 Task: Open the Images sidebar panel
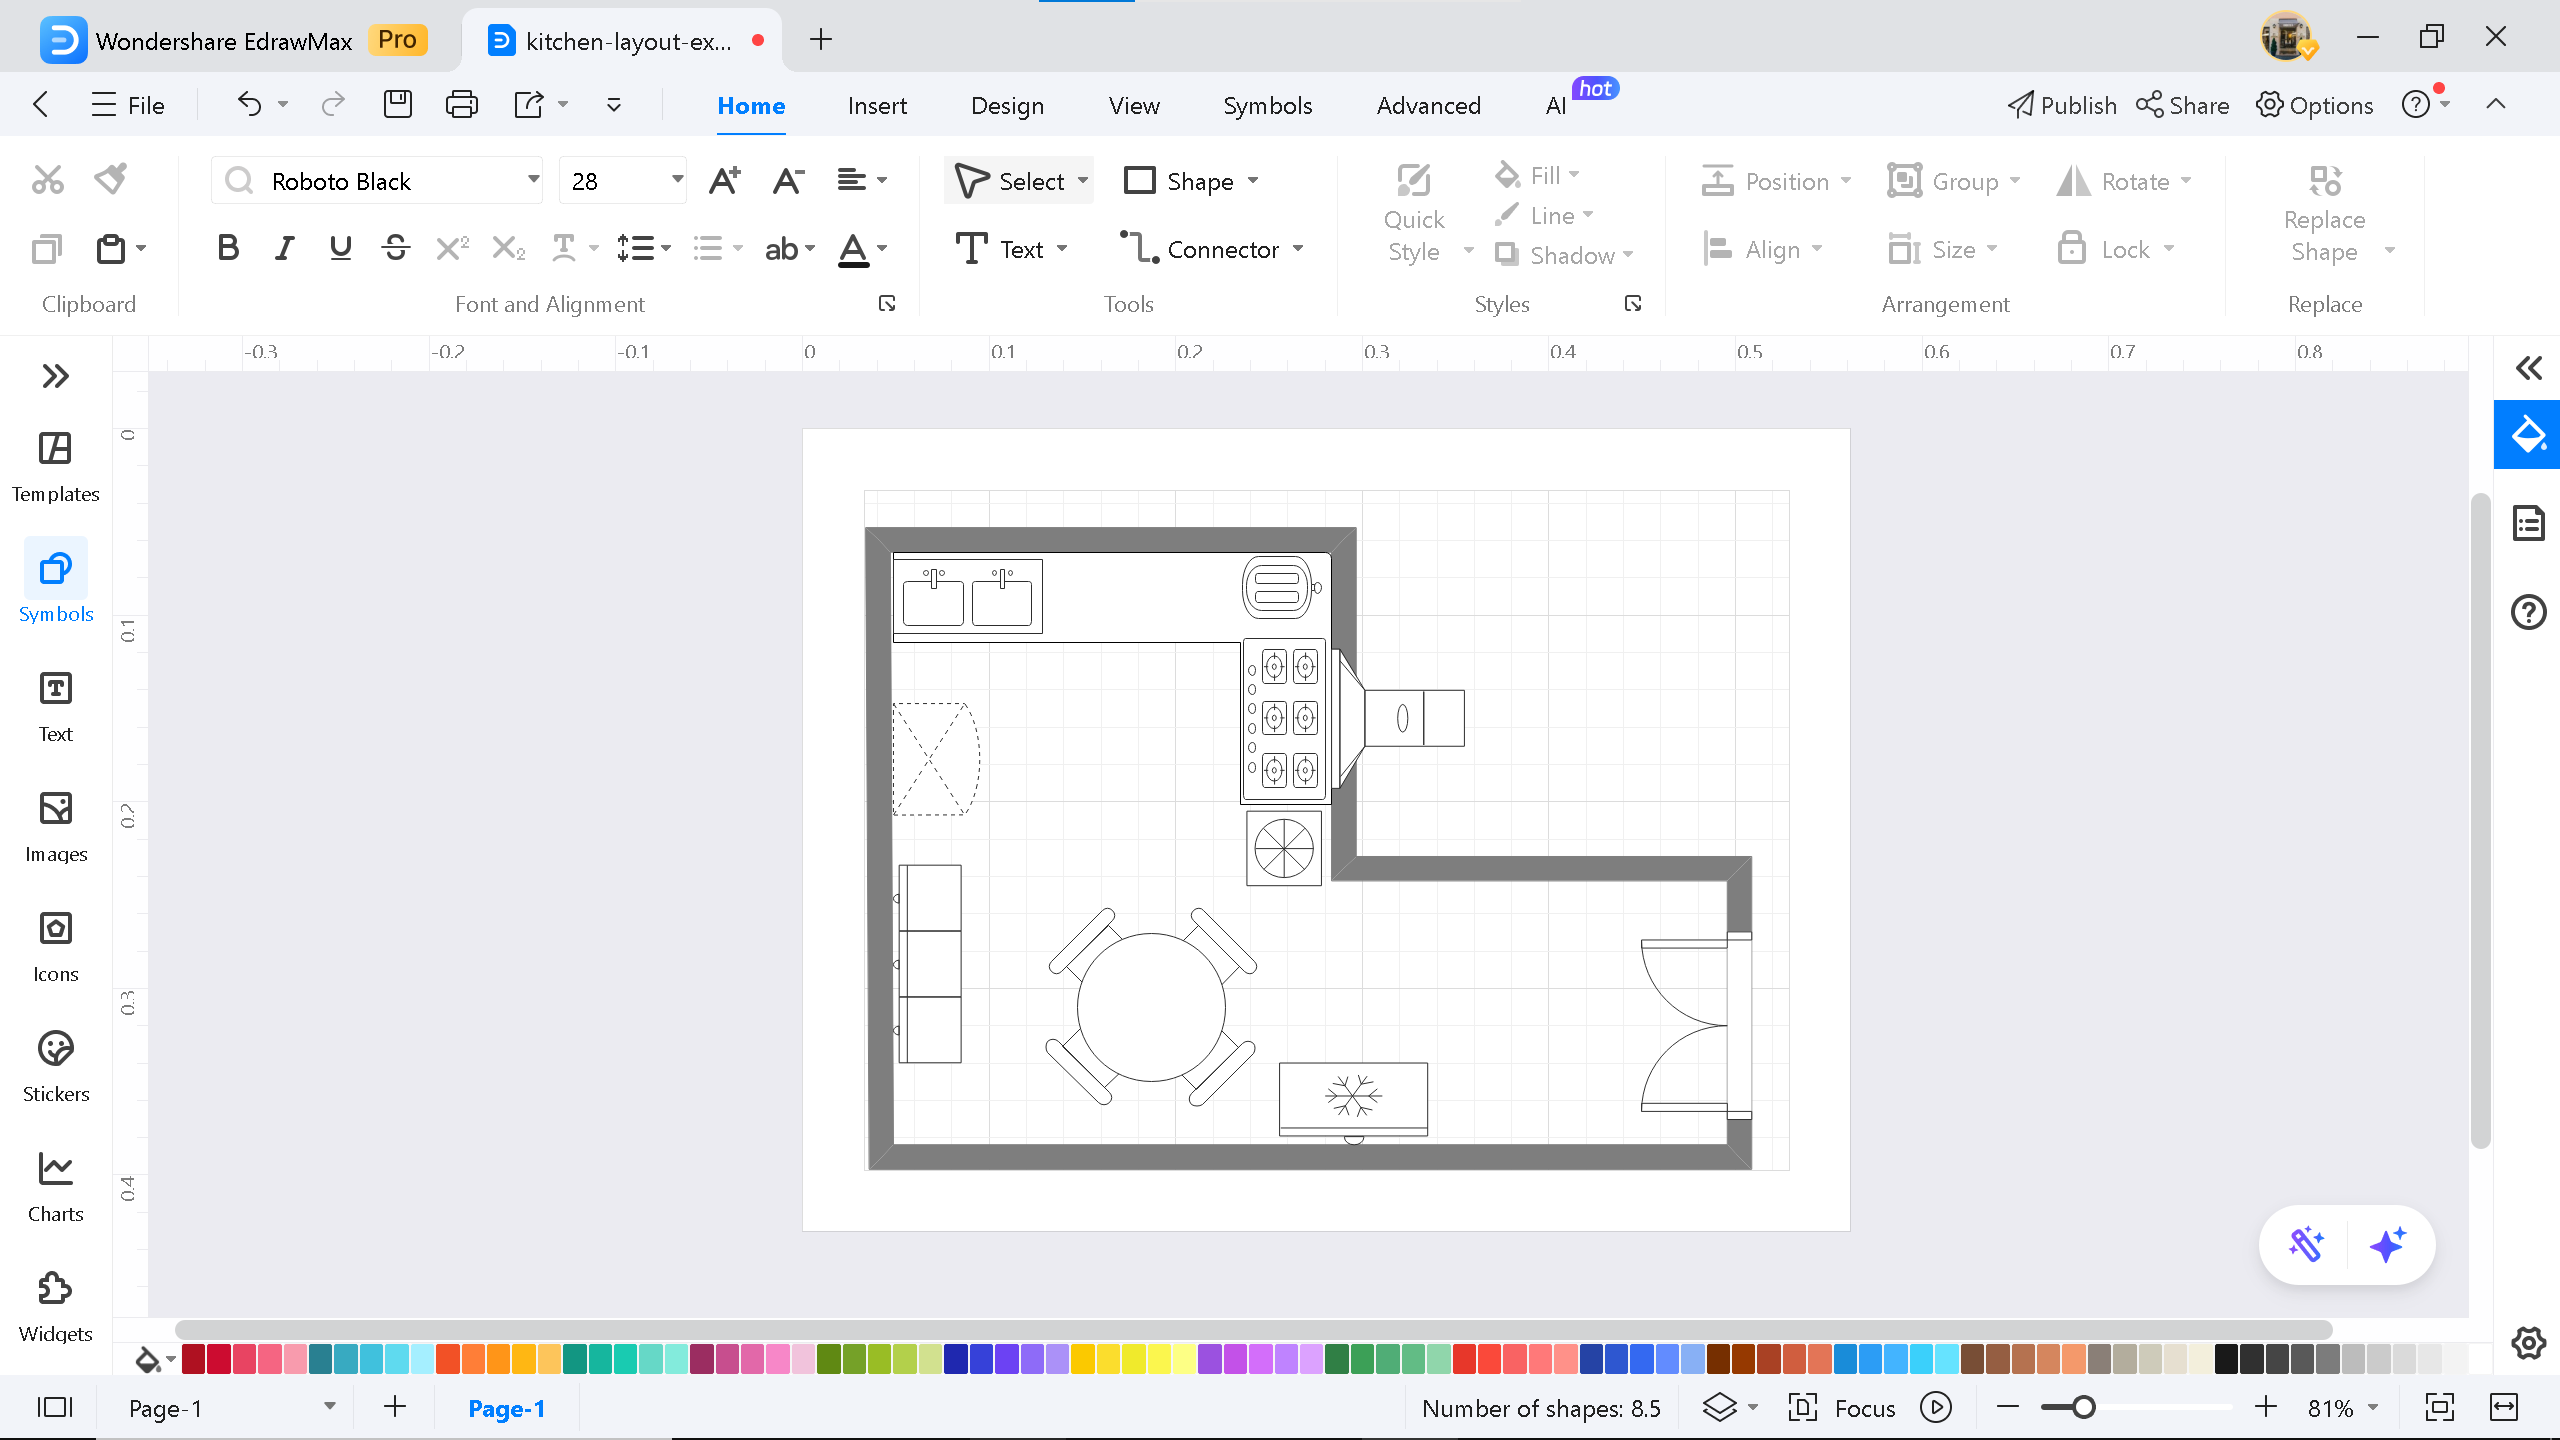[x=55, y=826]
